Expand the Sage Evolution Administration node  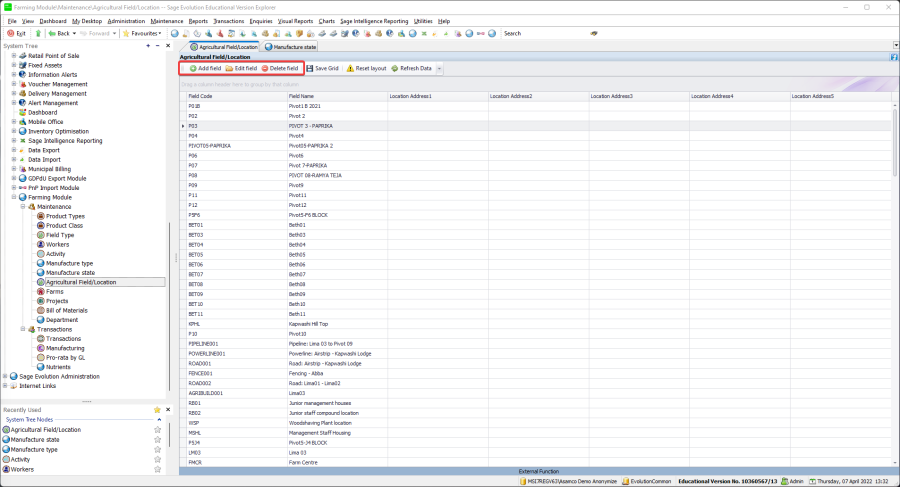(x=6, y=376)
